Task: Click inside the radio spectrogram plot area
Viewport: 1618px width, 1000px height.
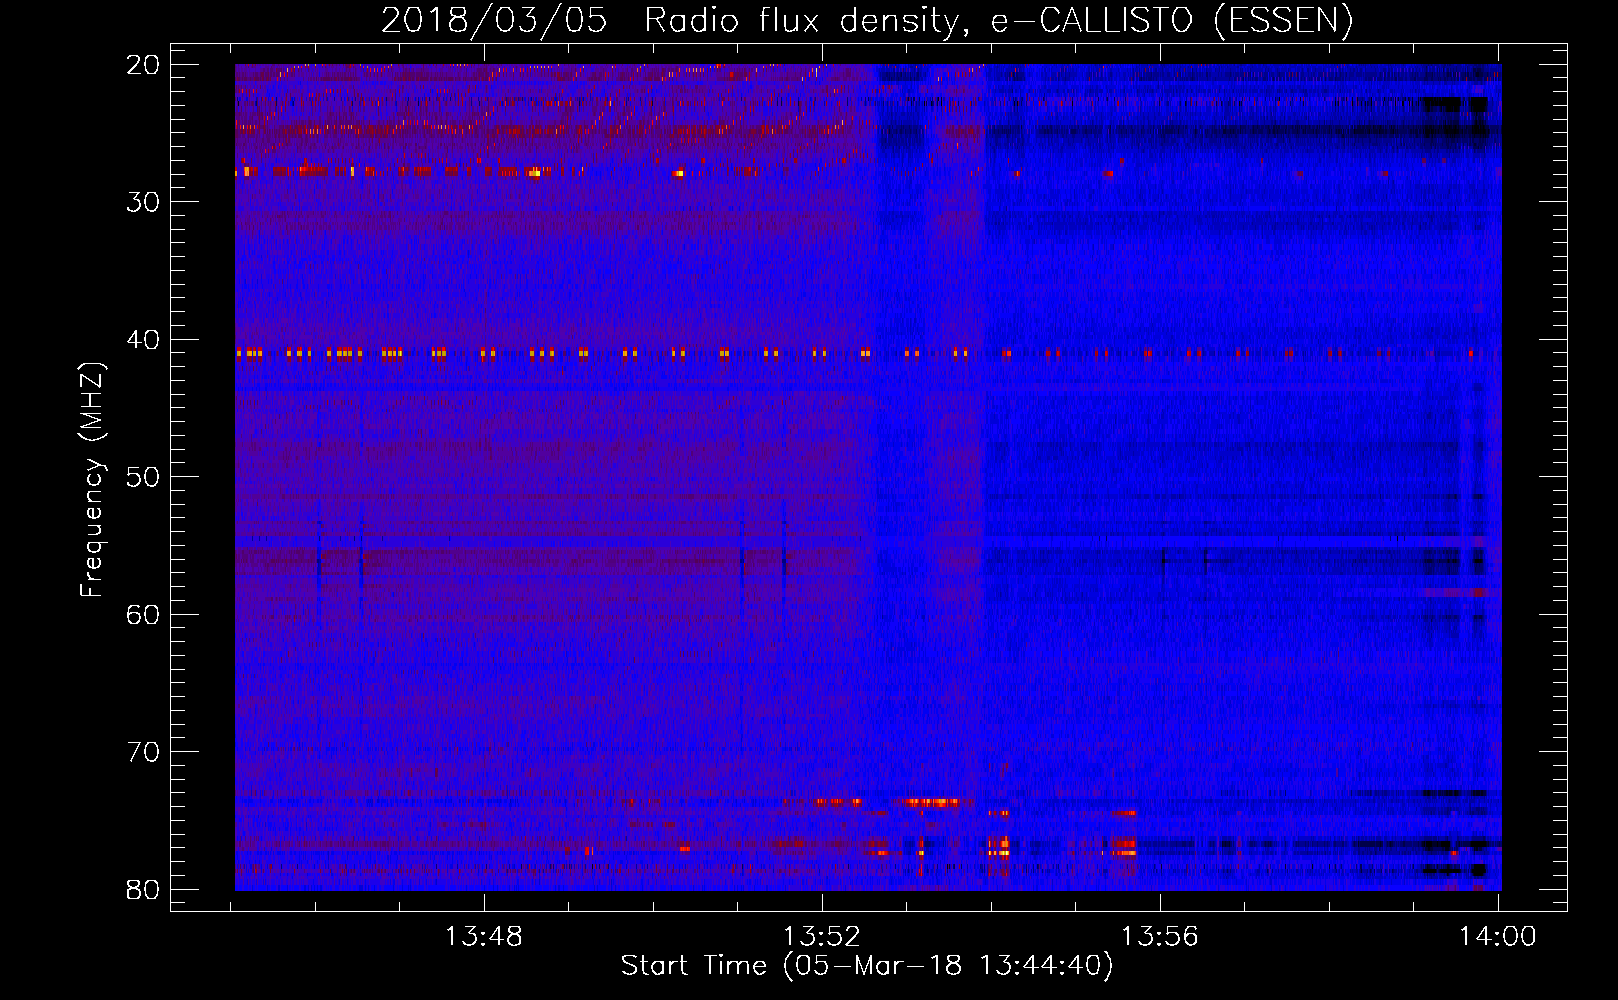Action: (868, 477)
